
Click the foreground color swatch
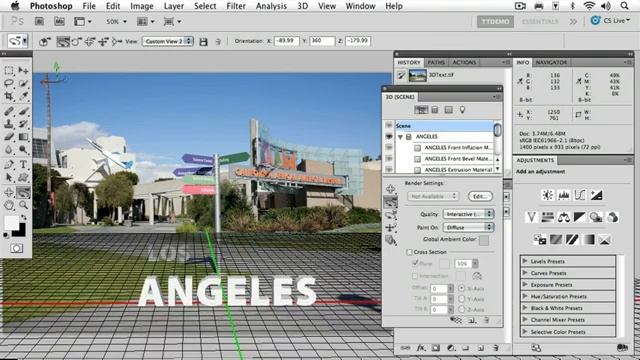[x=11, y=223]
